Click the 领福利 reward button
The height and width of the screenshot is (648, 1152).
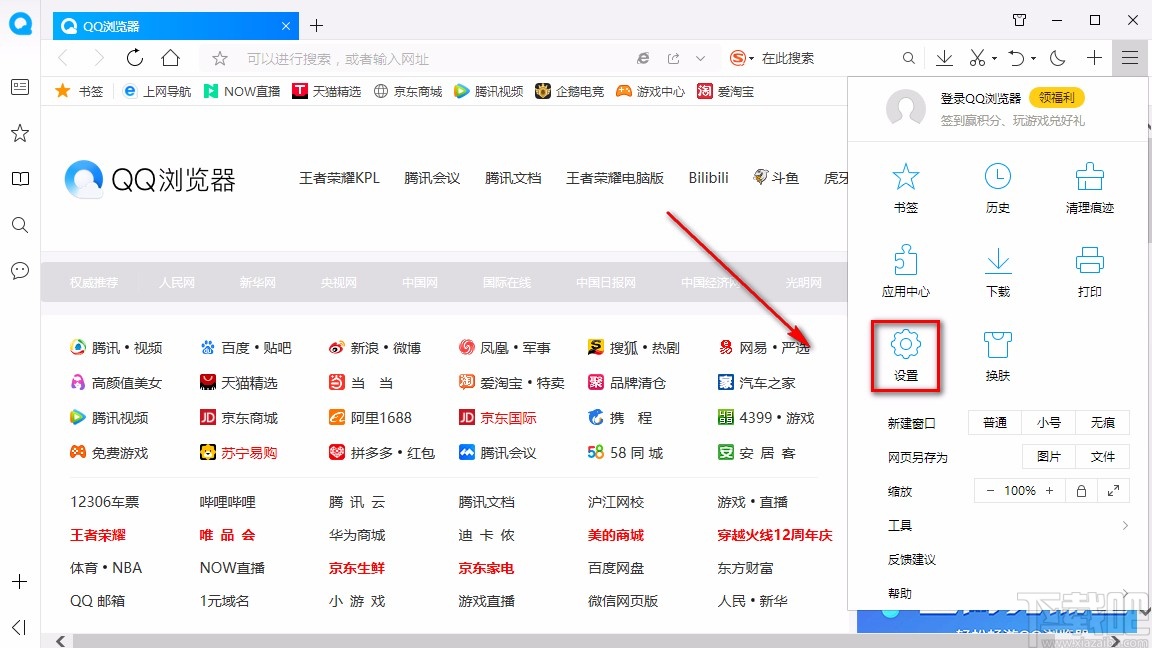click(1057, 97)
